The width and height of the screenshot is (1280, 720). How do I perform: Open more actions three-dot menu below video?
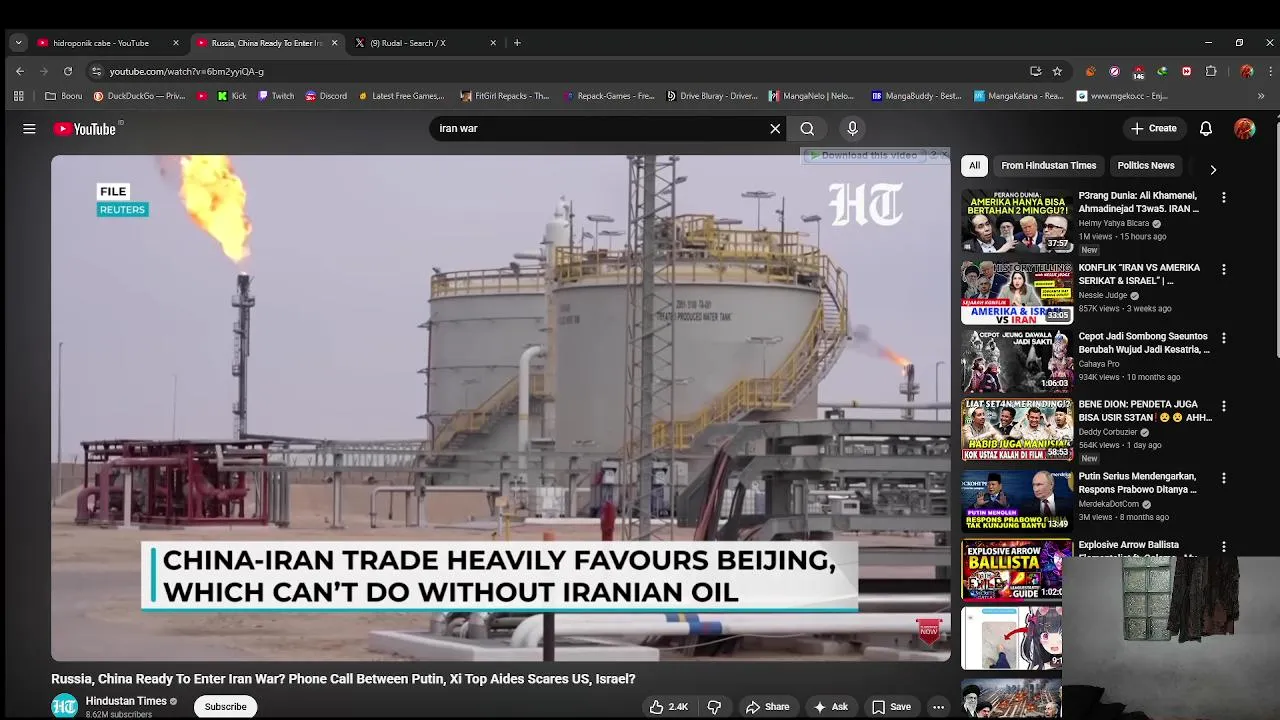pyautogui.click(x=938, y=706)
